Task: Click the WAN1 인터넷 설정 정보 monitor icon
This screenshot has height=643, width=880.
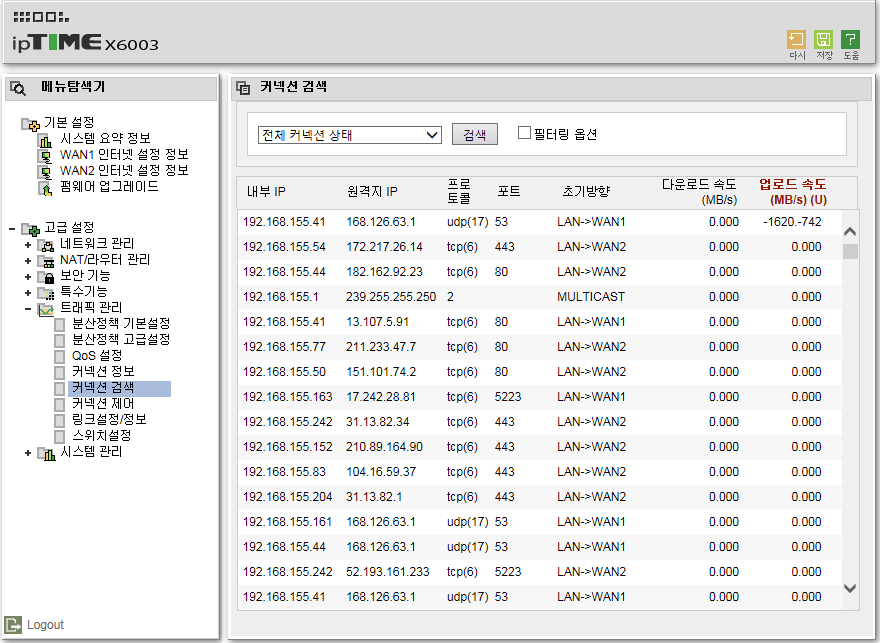Action: click(x=46, y=155)
